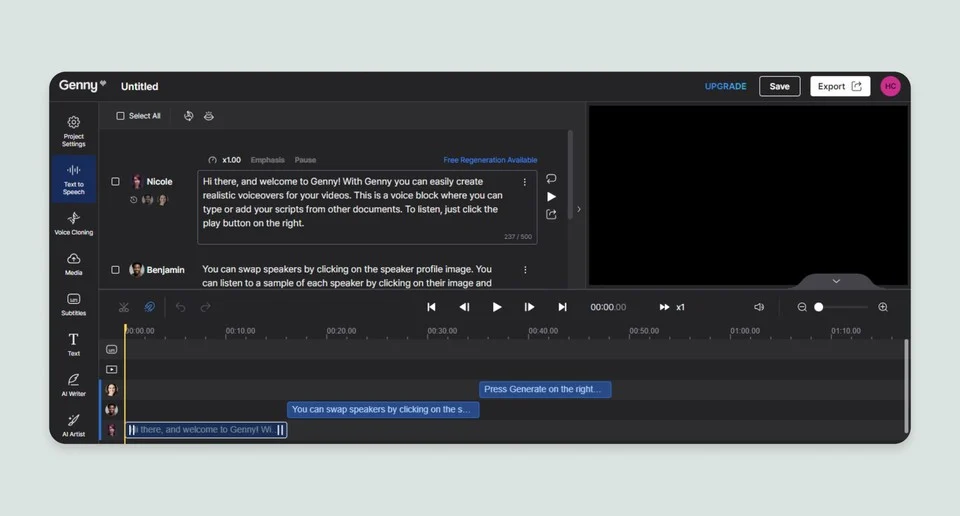Viewport: 960px width, 516px height.
Task: Open the Subtitles panel
Action: [73, 304]
